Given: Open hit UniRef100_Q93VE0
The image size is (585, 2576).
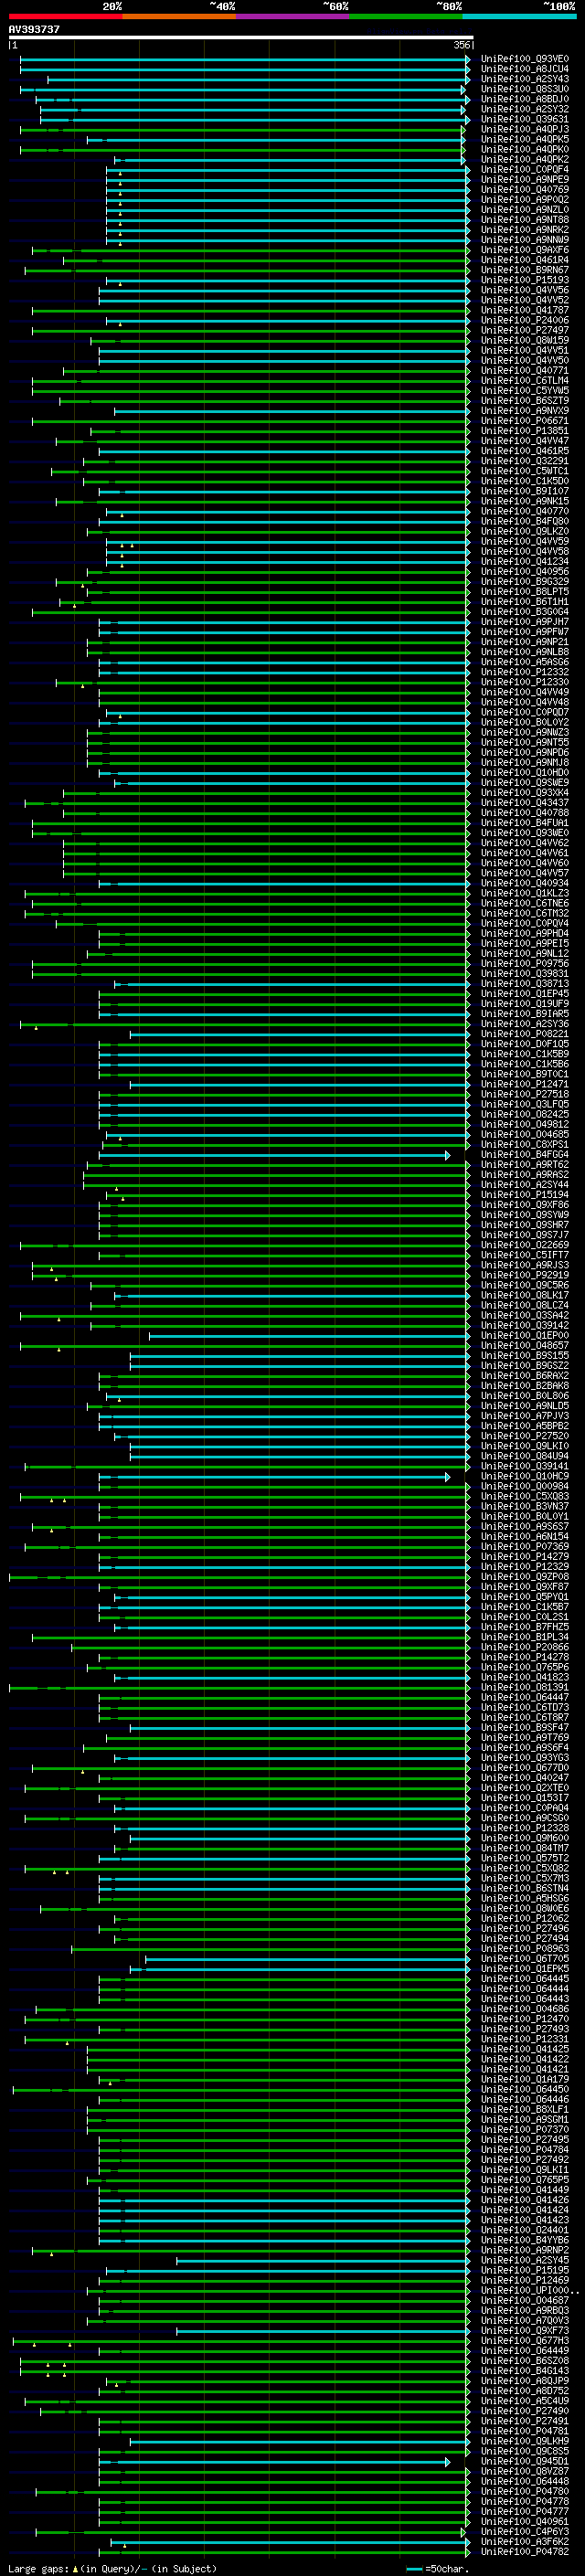Looking at the screenshot, I should (525, 59).
